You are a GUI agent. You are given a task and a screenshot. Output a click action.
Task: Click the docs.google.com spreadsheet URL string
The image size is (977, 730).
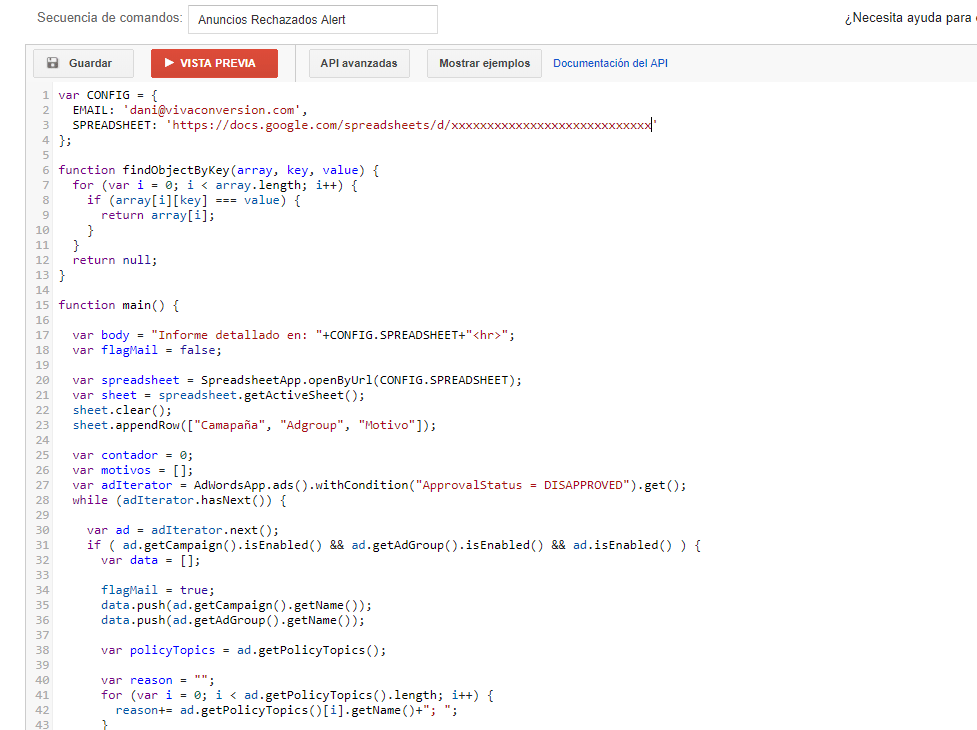(412, 125)
